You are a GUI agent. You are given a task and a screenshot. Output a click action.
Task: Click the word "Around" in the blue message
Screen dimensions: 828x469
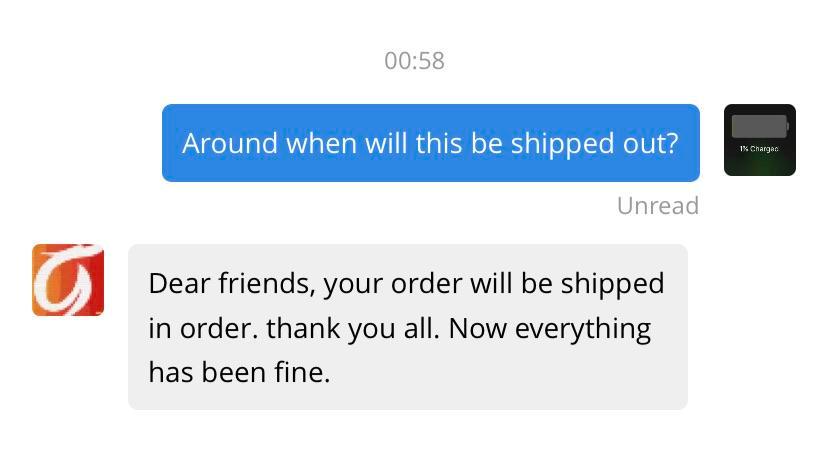click(x=230, y=143)
